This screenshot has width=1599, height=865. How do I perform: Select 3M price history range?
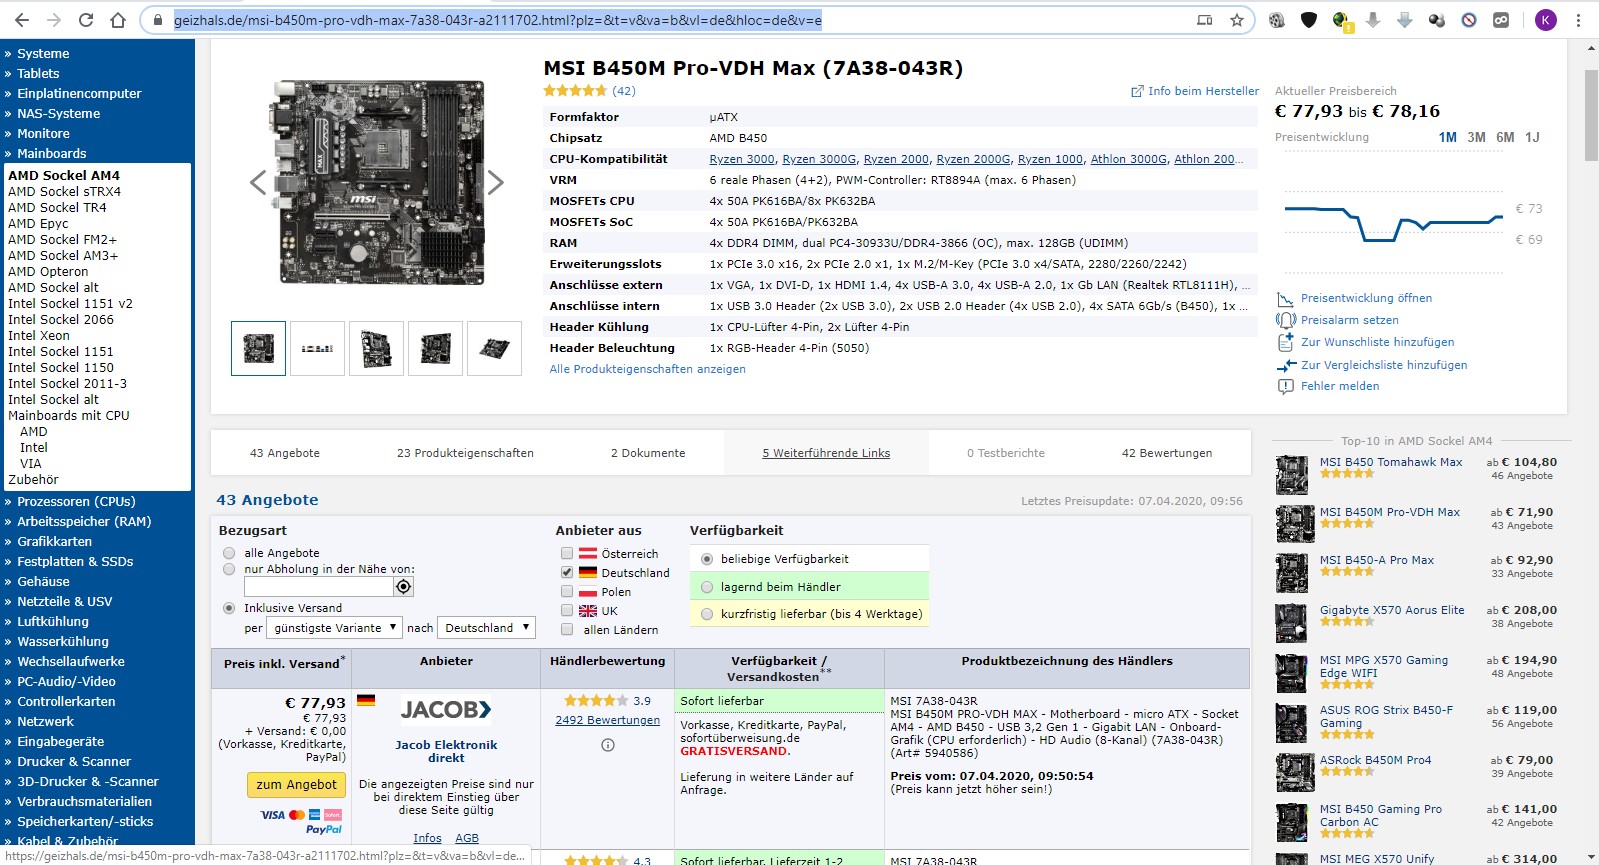tap(1476, 137)
